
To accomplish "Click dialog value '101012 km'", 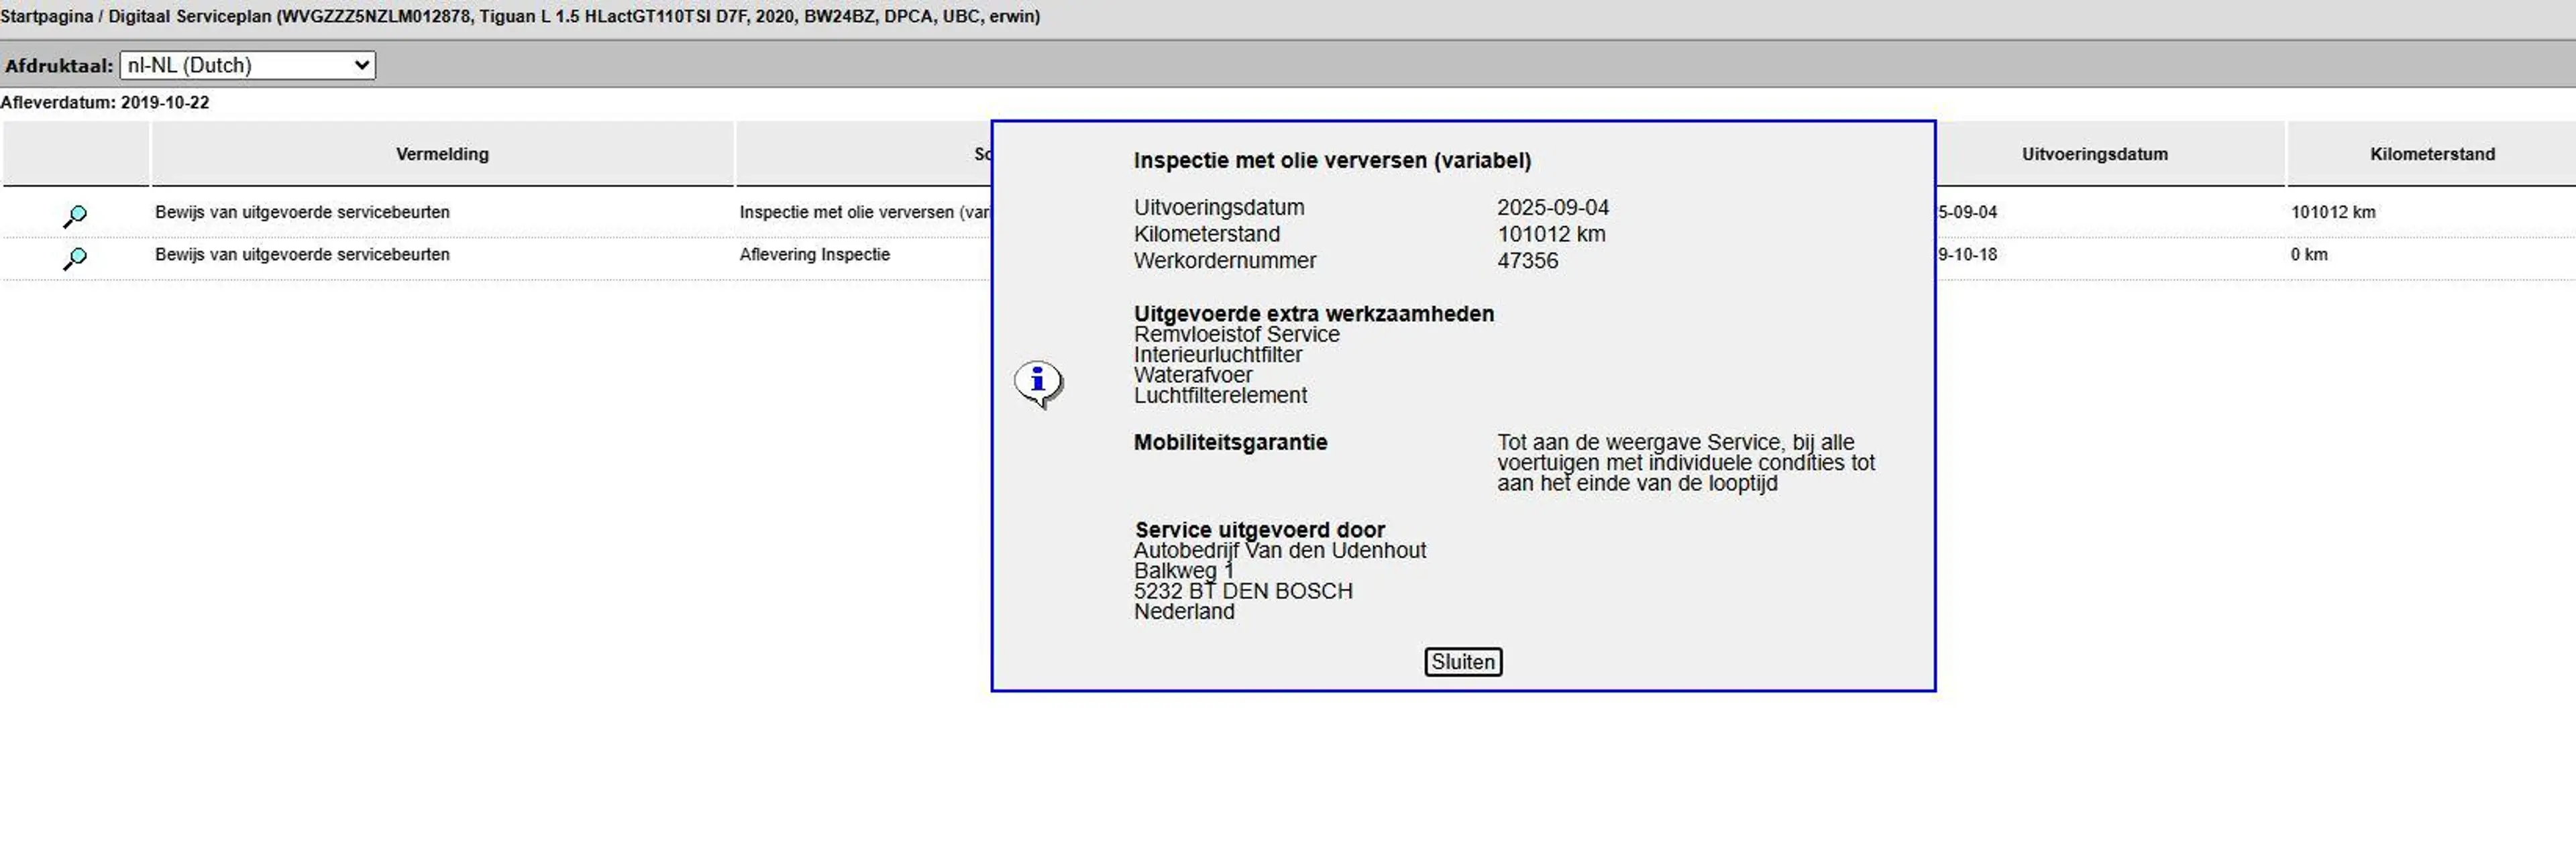I will 1550,234.
